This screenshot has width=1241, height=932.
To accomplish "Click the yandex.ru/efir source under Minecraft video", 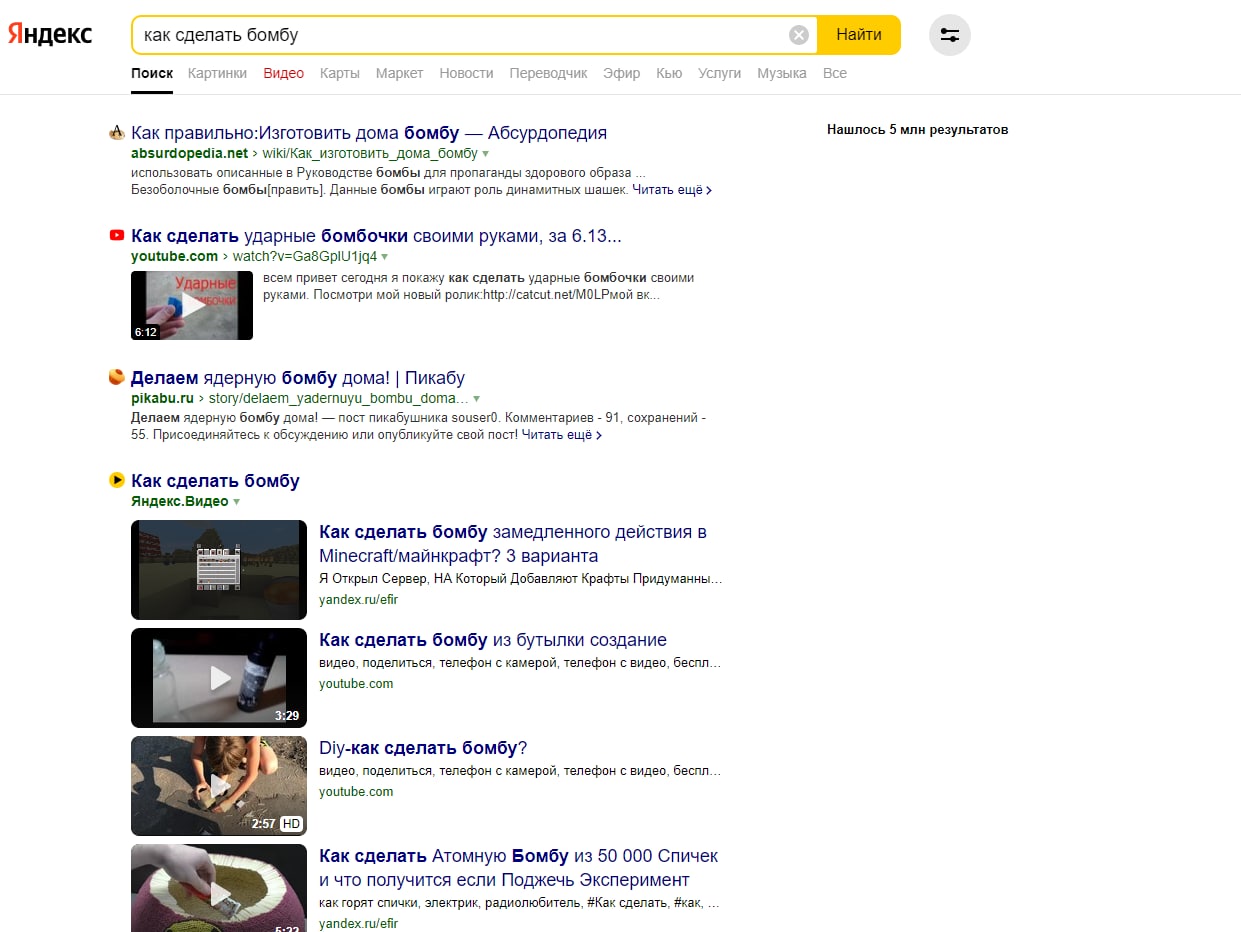I will pos(358,600).
